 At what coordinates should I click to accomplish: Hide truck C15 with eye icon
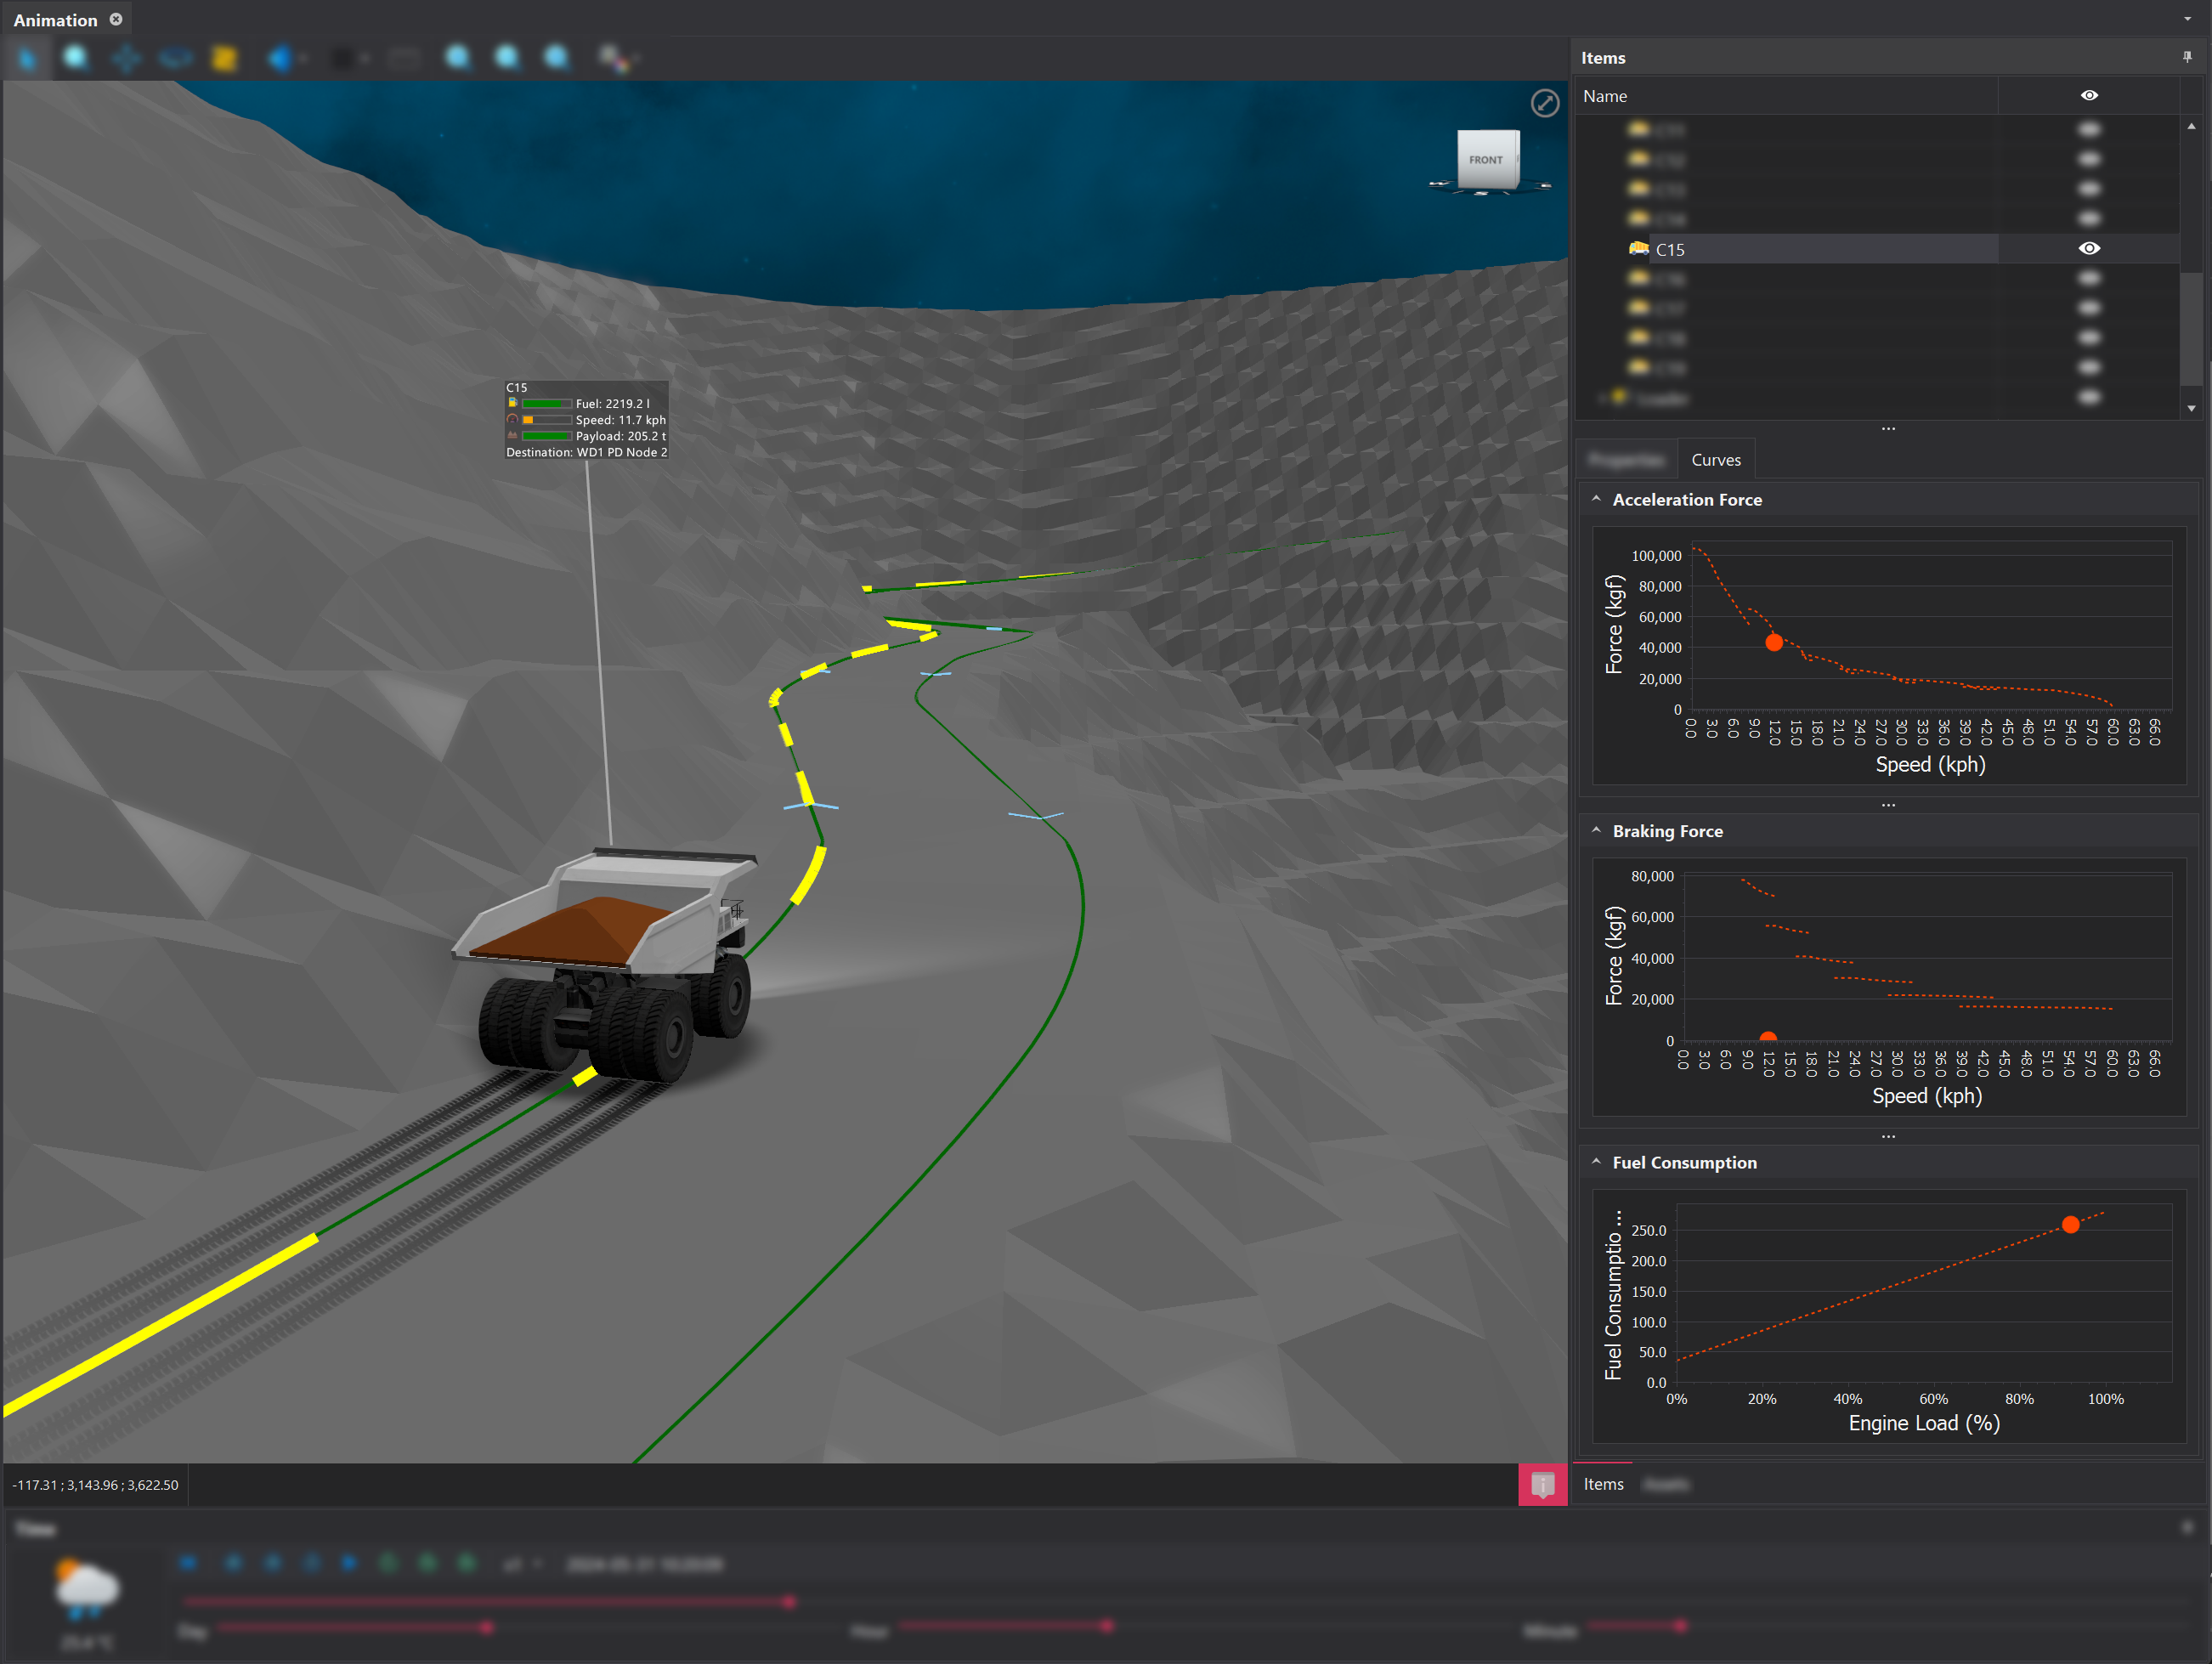pyautogui.click(x=2089, y=249)
